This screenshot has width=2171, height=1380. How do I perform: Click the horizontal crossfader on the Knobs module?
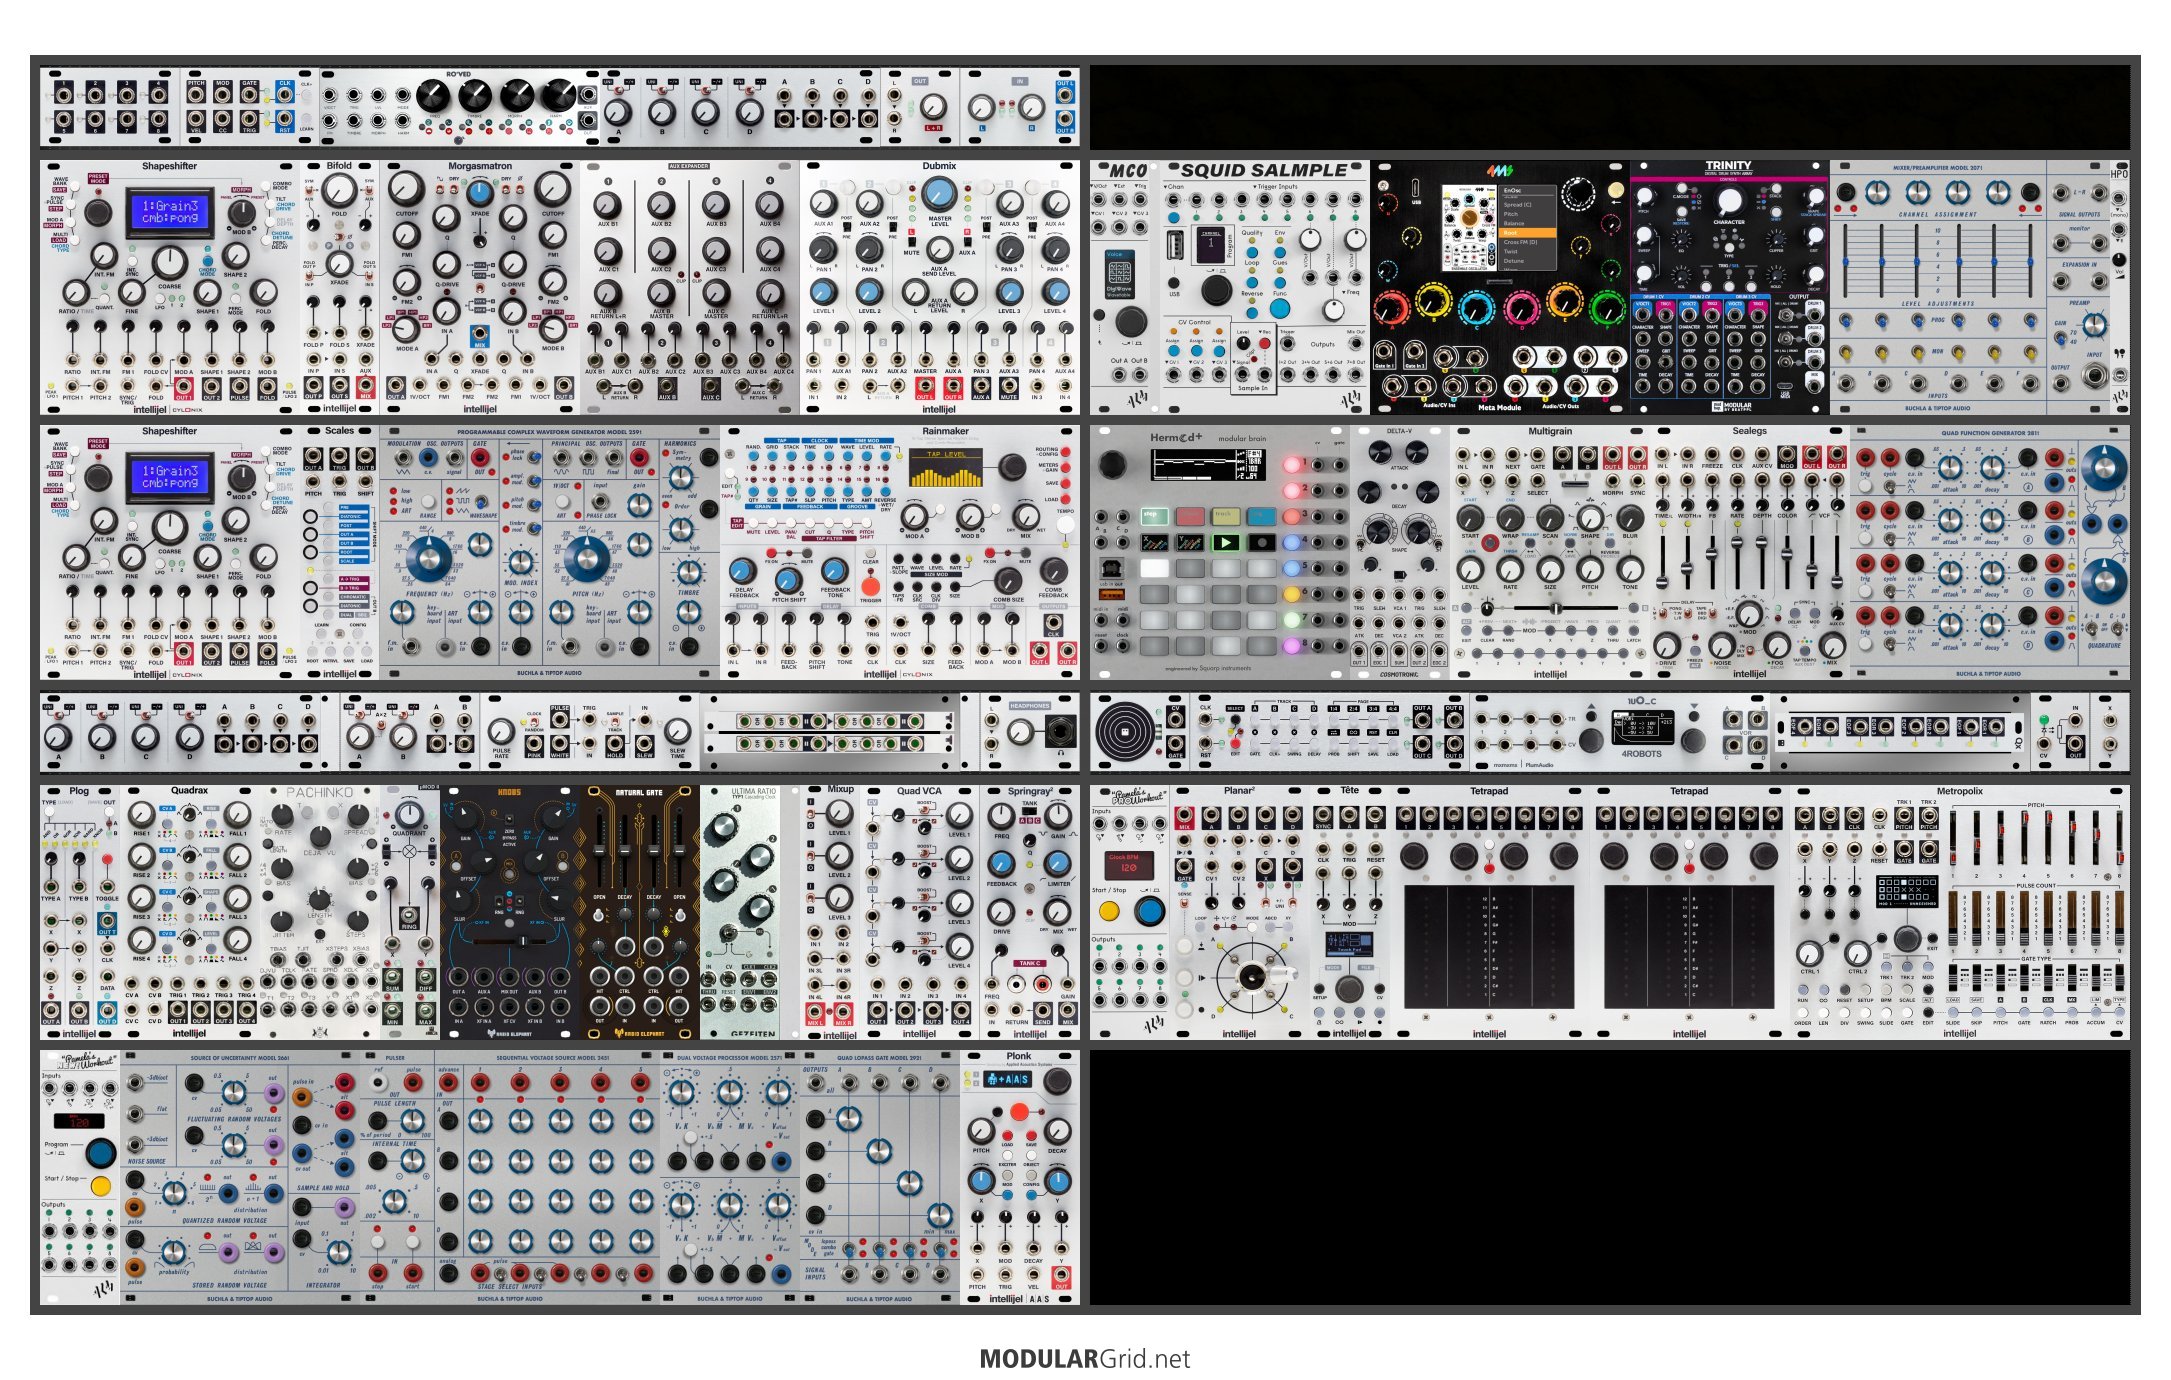pos(510,943)
